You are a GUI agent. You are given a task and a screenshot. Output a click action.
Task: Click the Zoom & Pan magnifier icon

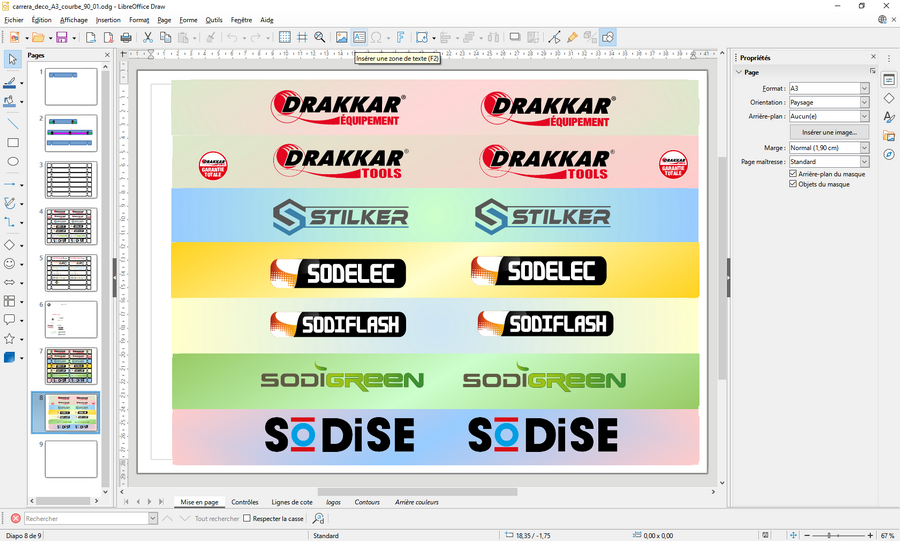[320, 37]
